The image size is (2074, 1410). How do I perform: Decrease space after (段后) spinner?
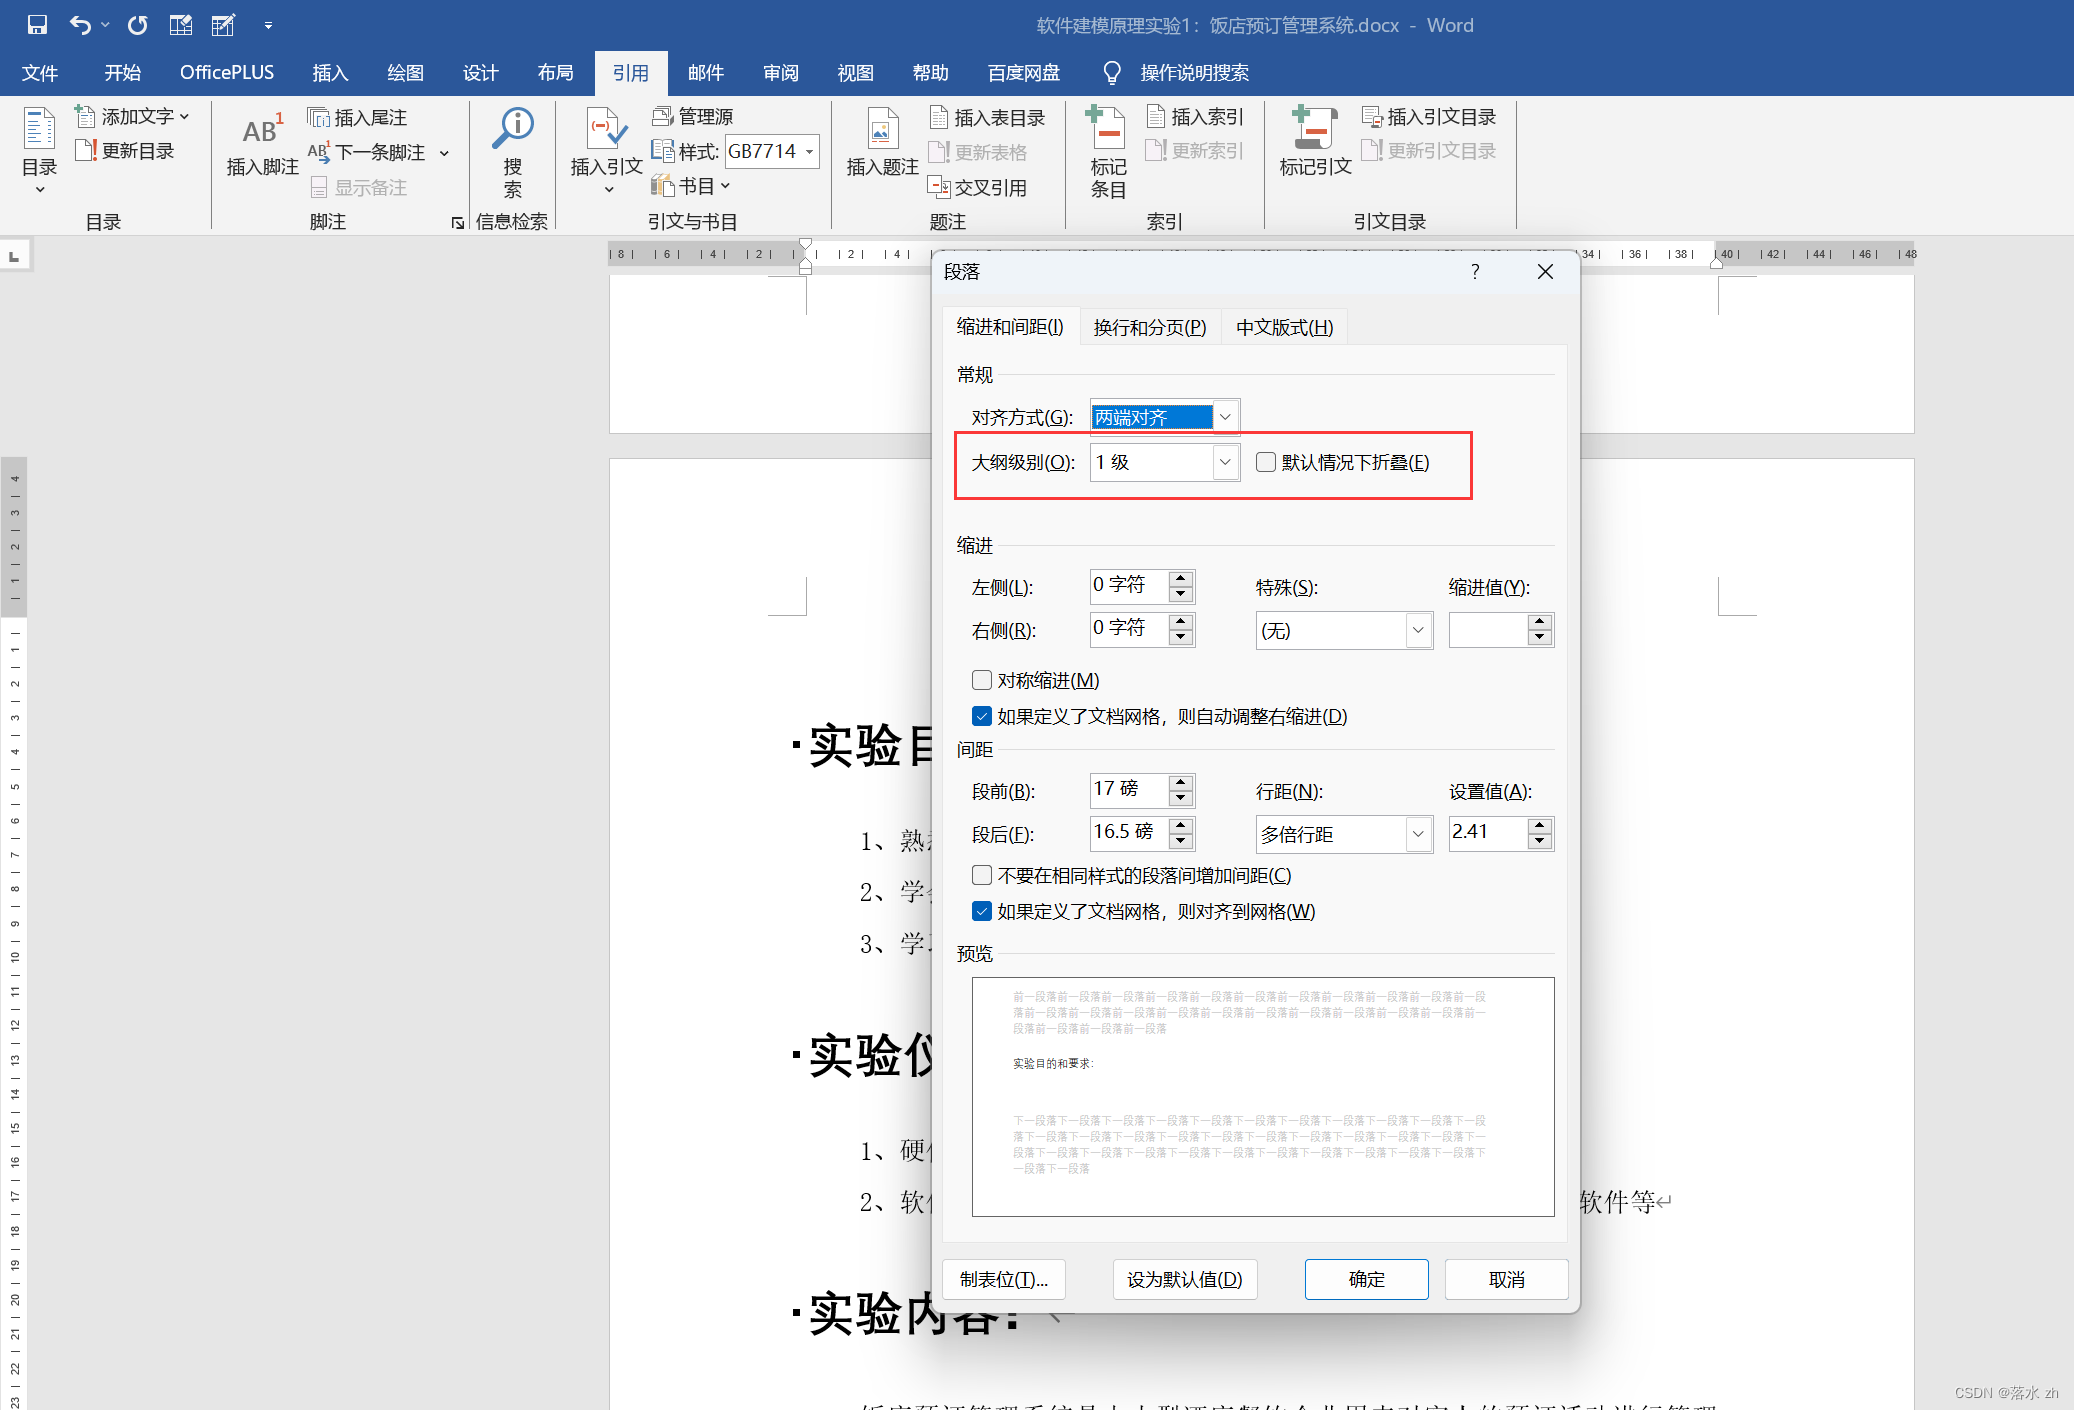(1181, 841)
